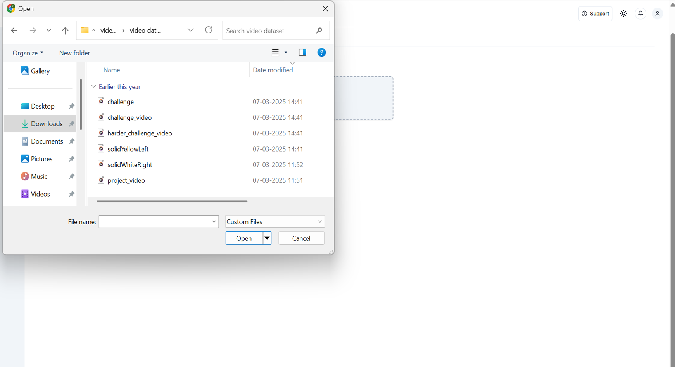The width and height of the screenshot is (675, 367).
Task: Click the pin icon beside Documents
Action: click(x=71, y=142)
